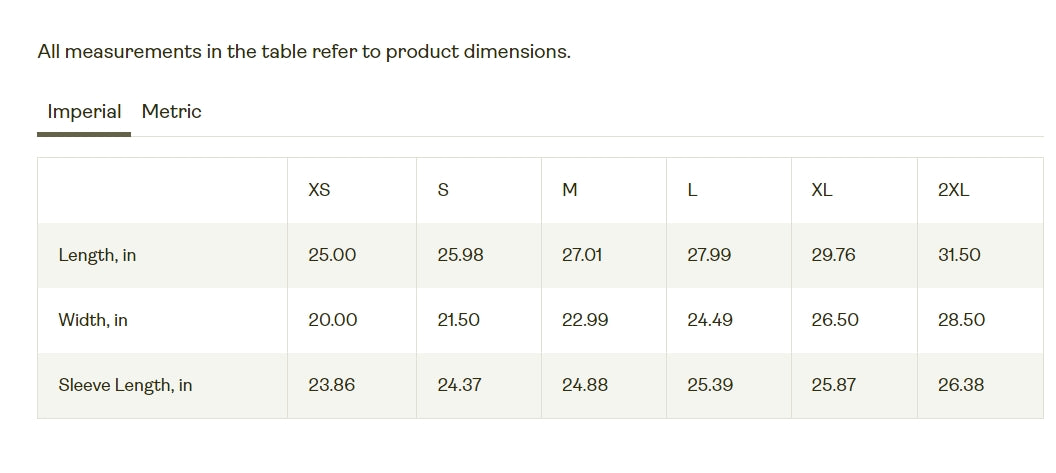This screenshot has height=473, width=1056.
Task: Click the M size column header
Action: click(x=570, y=191)
